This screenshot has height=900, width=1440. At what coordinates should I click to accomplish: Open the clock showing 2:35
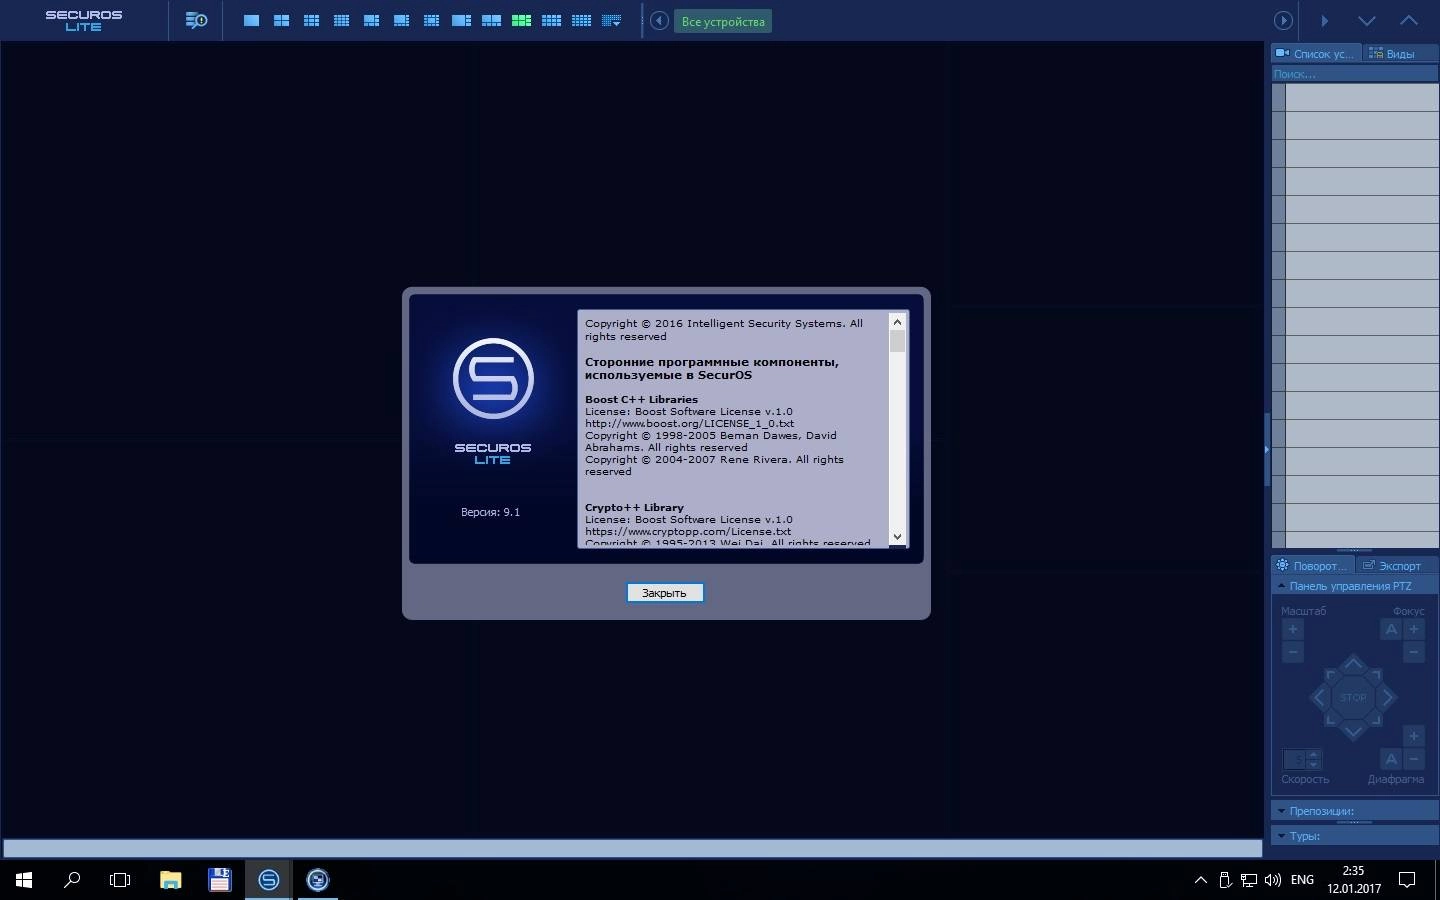1354,880
